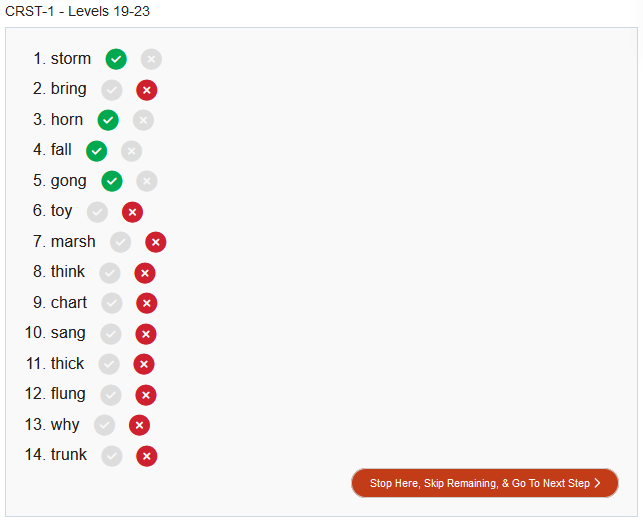This screenshot has width=643, height=520.
Task: Toggle green check for 'storm'
Action: click(116, 59)
